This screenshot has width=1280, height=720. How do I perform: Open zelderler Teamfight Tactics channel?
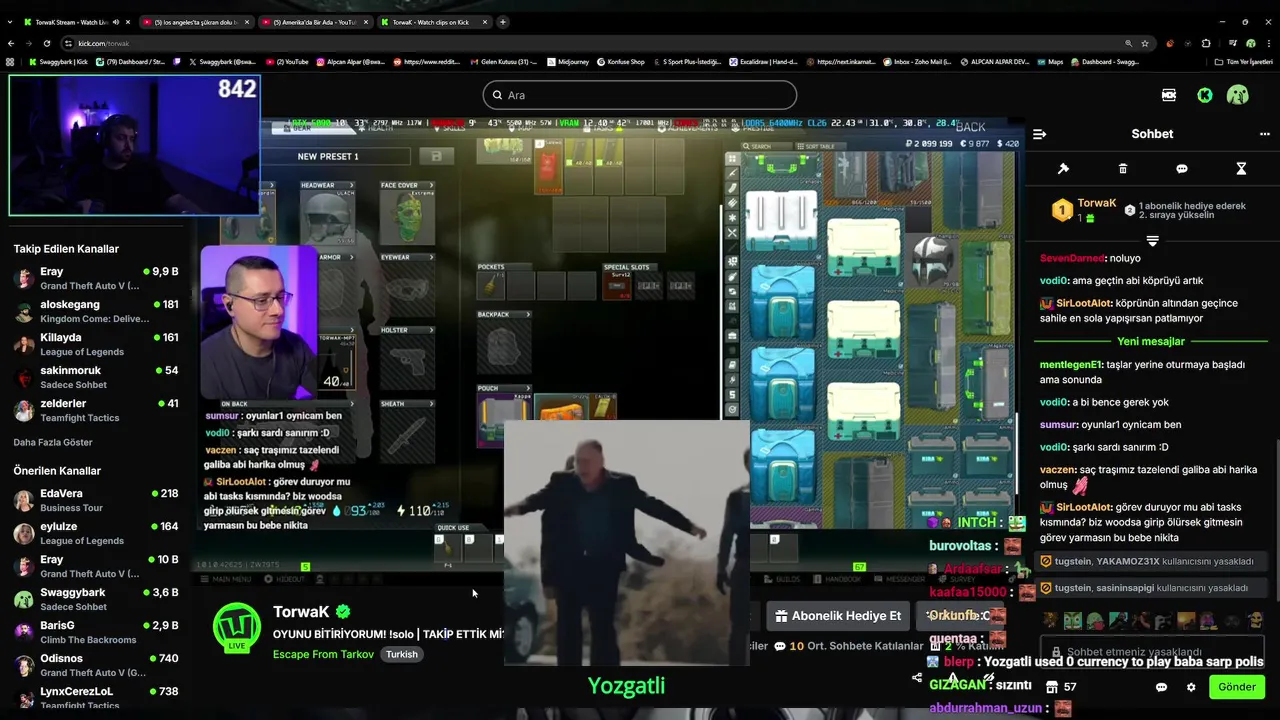click(x=96, y=410)
